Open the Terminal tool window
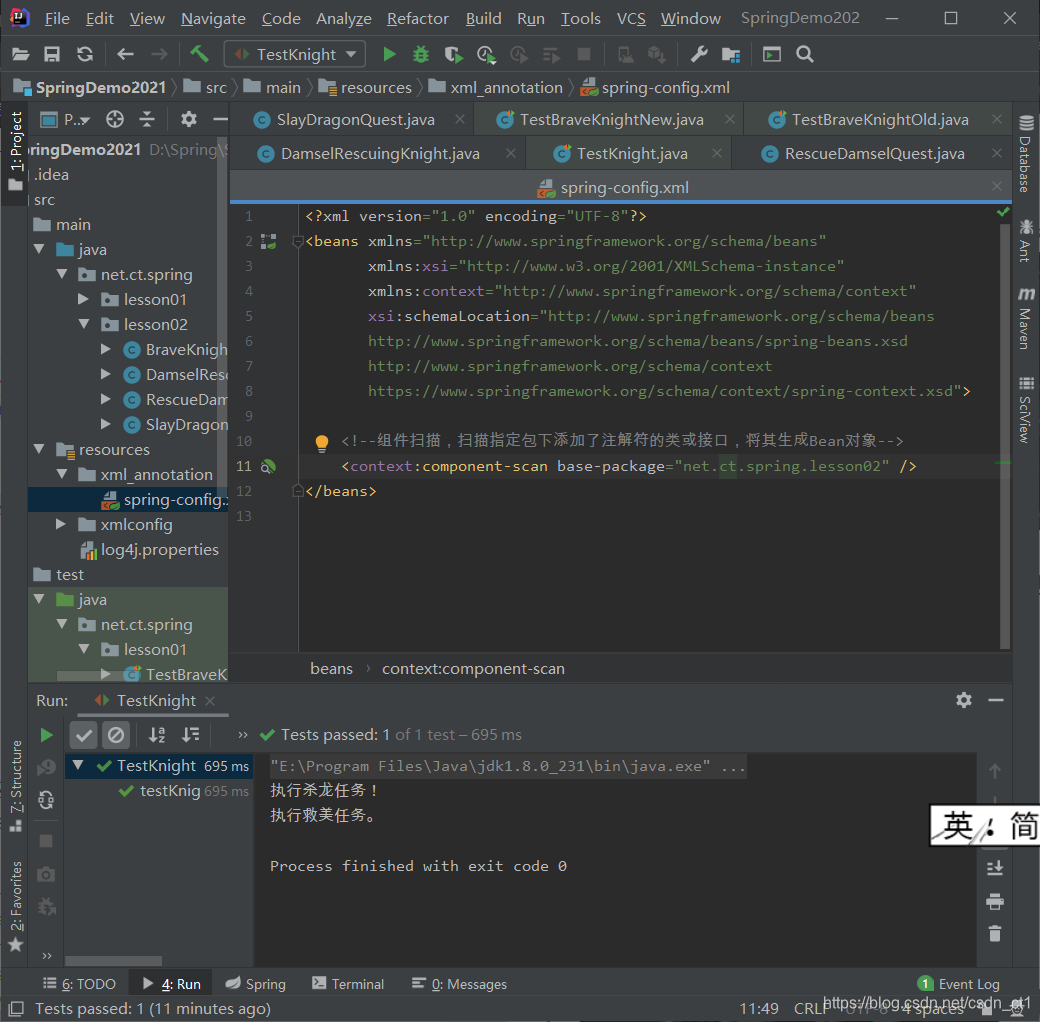Viewport: 1040px width, 1022px height. tap(349, 984)
